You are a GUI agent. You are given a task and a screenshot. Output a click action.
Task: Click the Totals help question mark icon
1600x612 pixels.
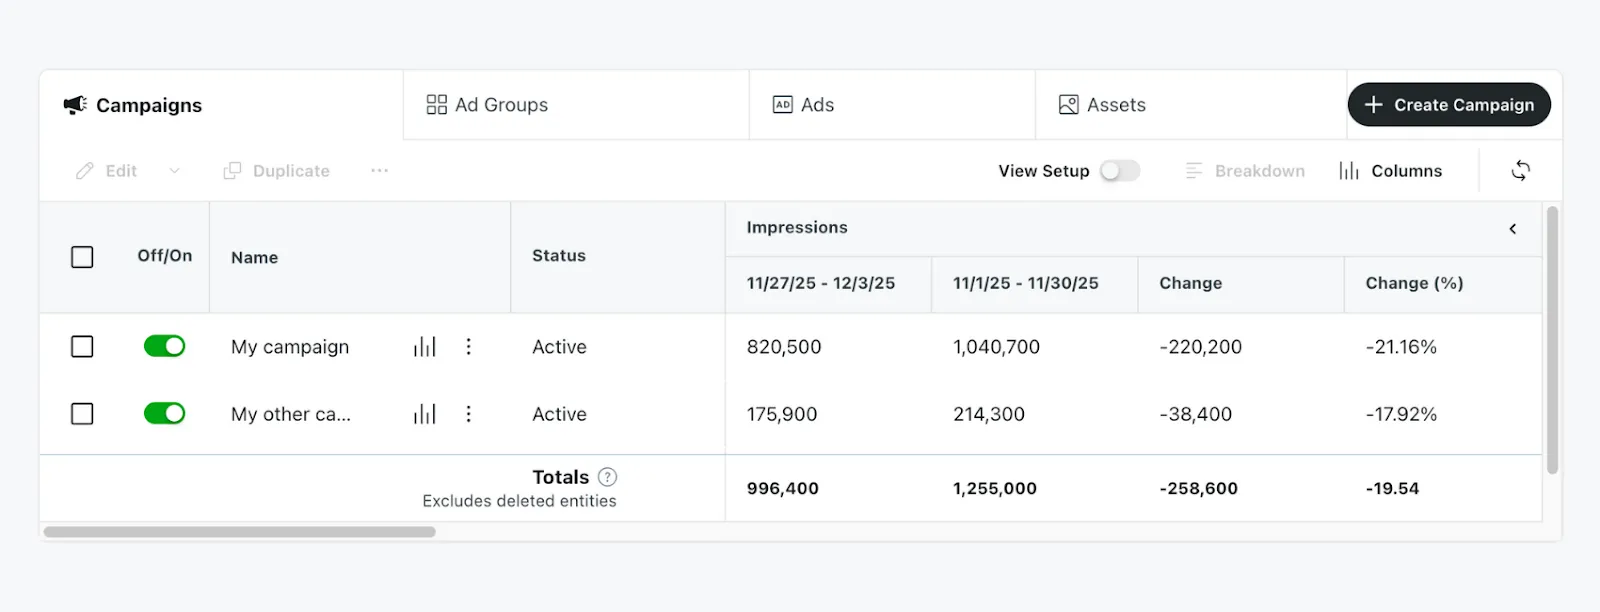click(607, 477)
